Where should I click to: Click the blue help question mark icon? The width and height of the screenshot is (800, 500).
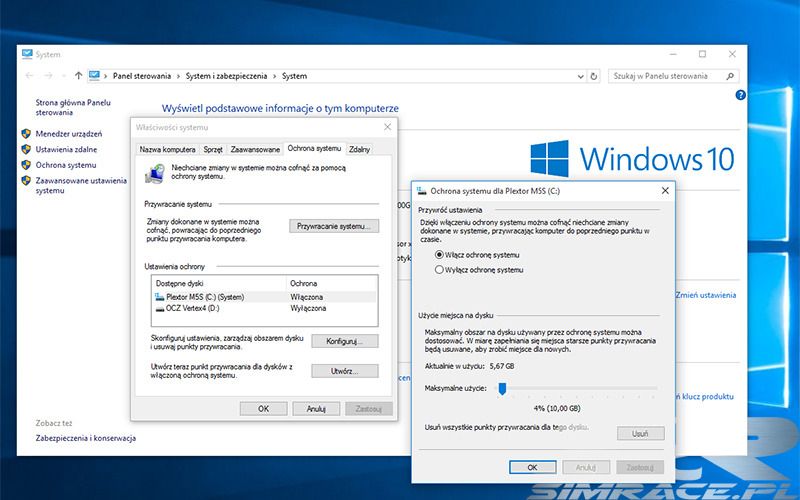coord(740,95)
